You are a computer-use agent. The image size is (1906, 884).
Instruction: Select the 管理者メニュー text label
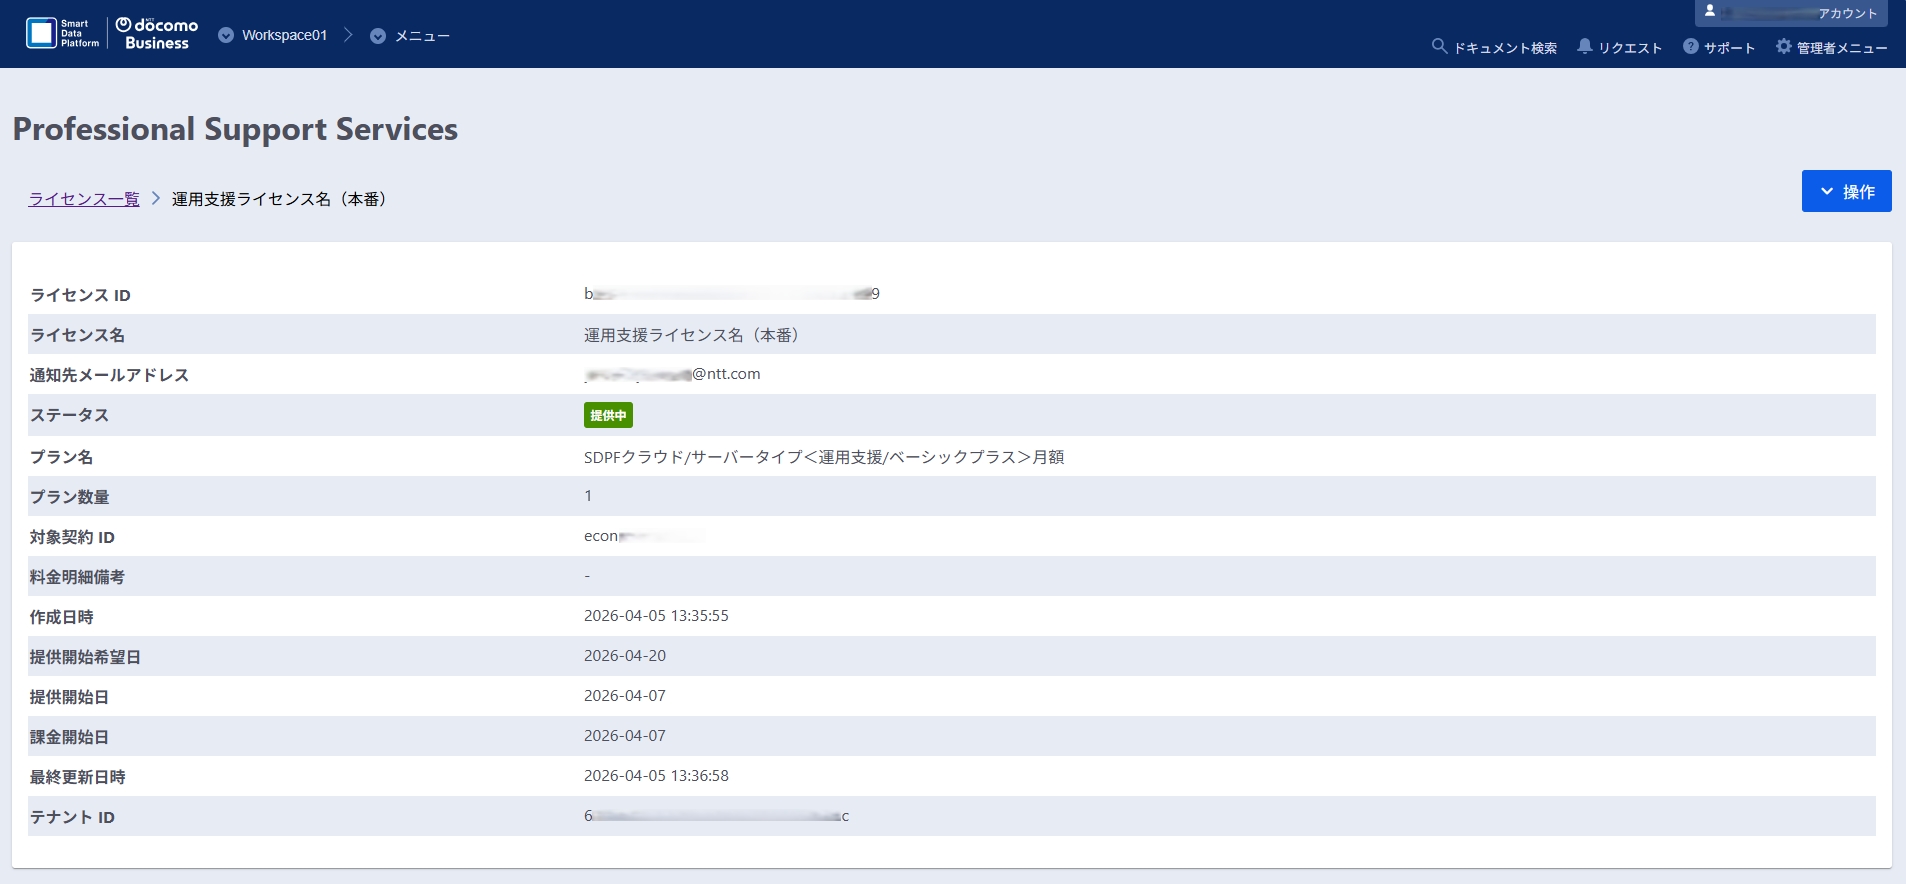(1841, 48)
